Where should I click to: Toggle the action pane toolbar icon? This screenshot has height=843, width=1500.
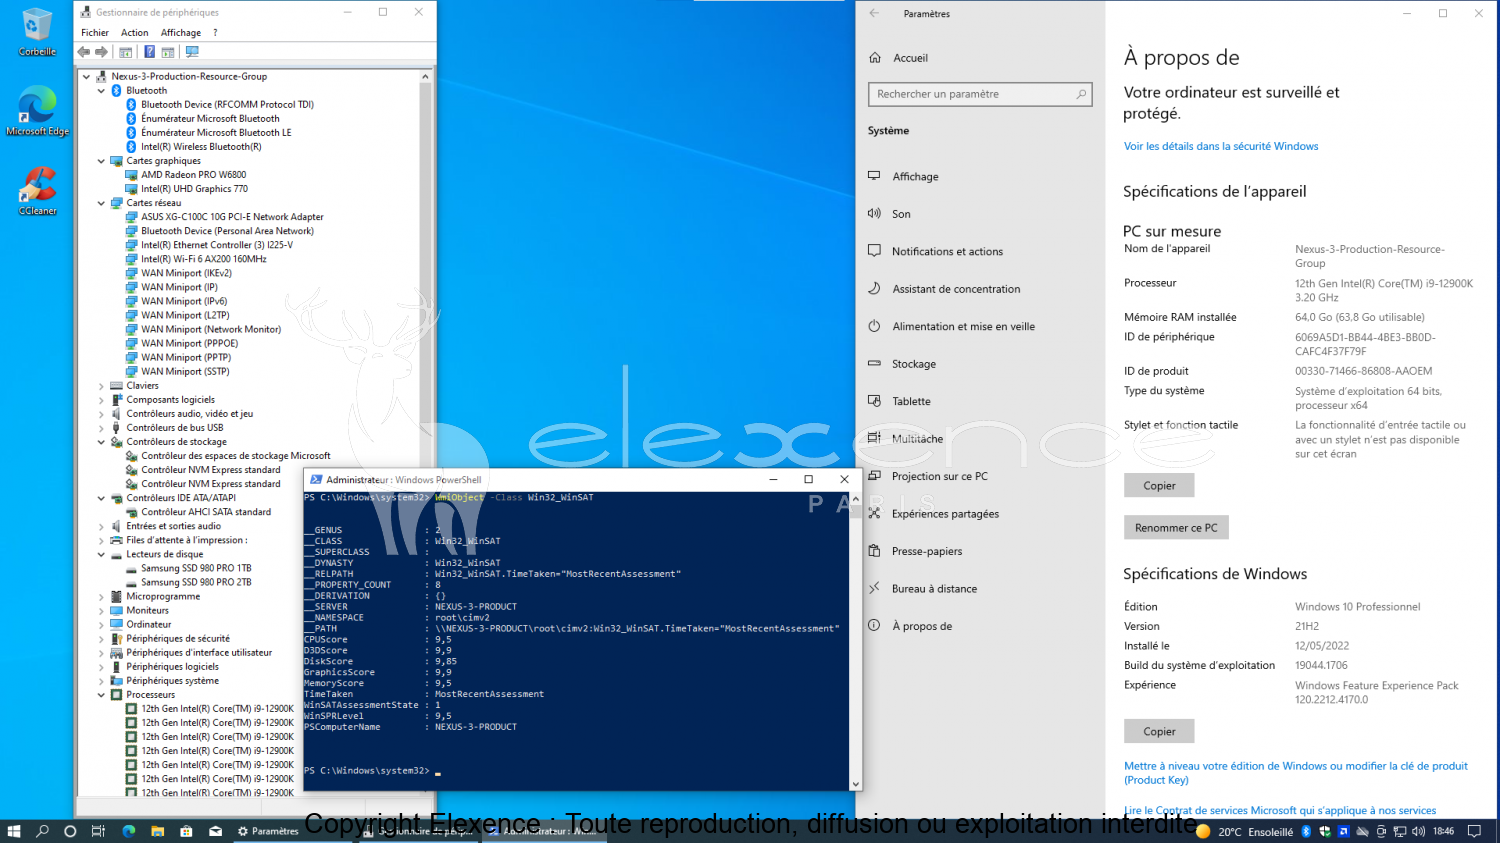(x=168, y=52)
